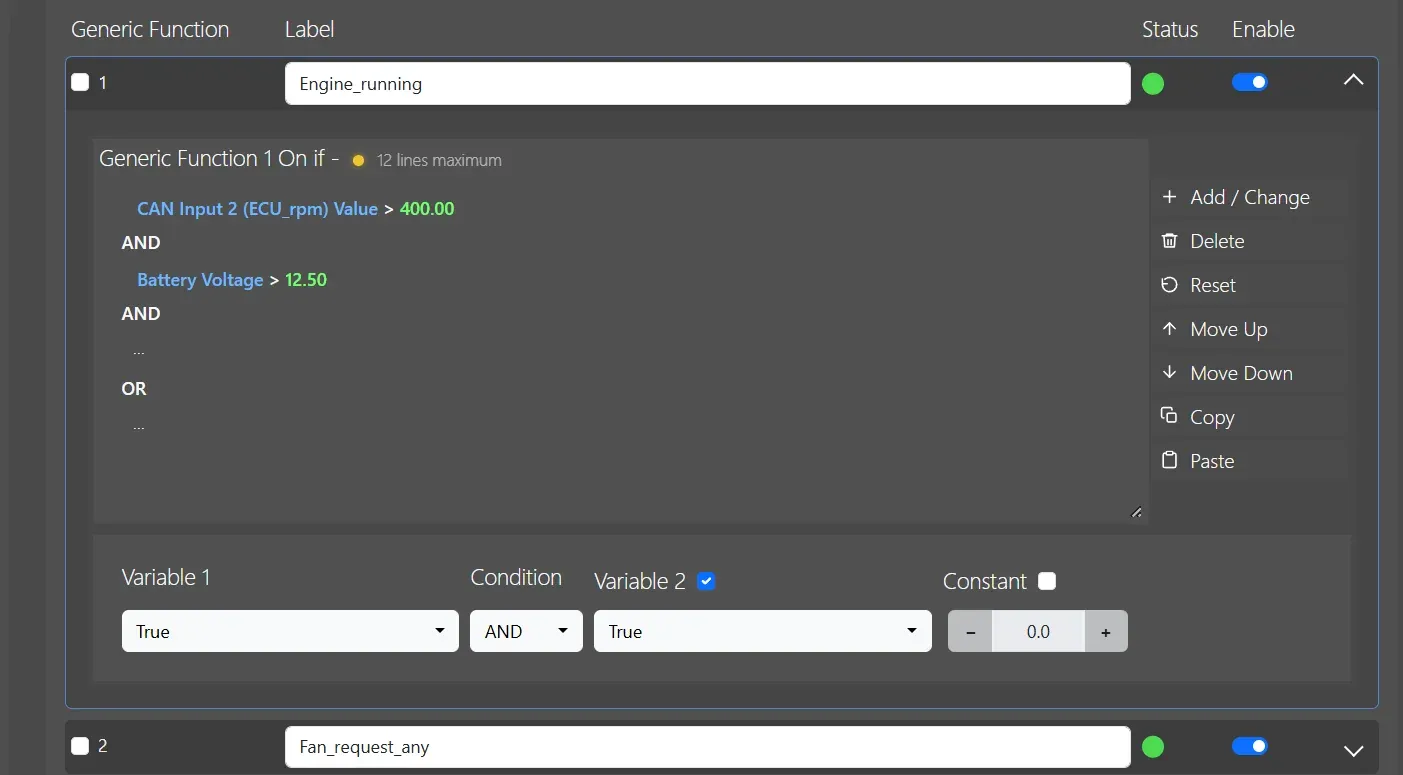Click the Add / Change plus icon
Image resolution: width=1403 pixels, height=775 pixels.
[x=1169, y=197]
